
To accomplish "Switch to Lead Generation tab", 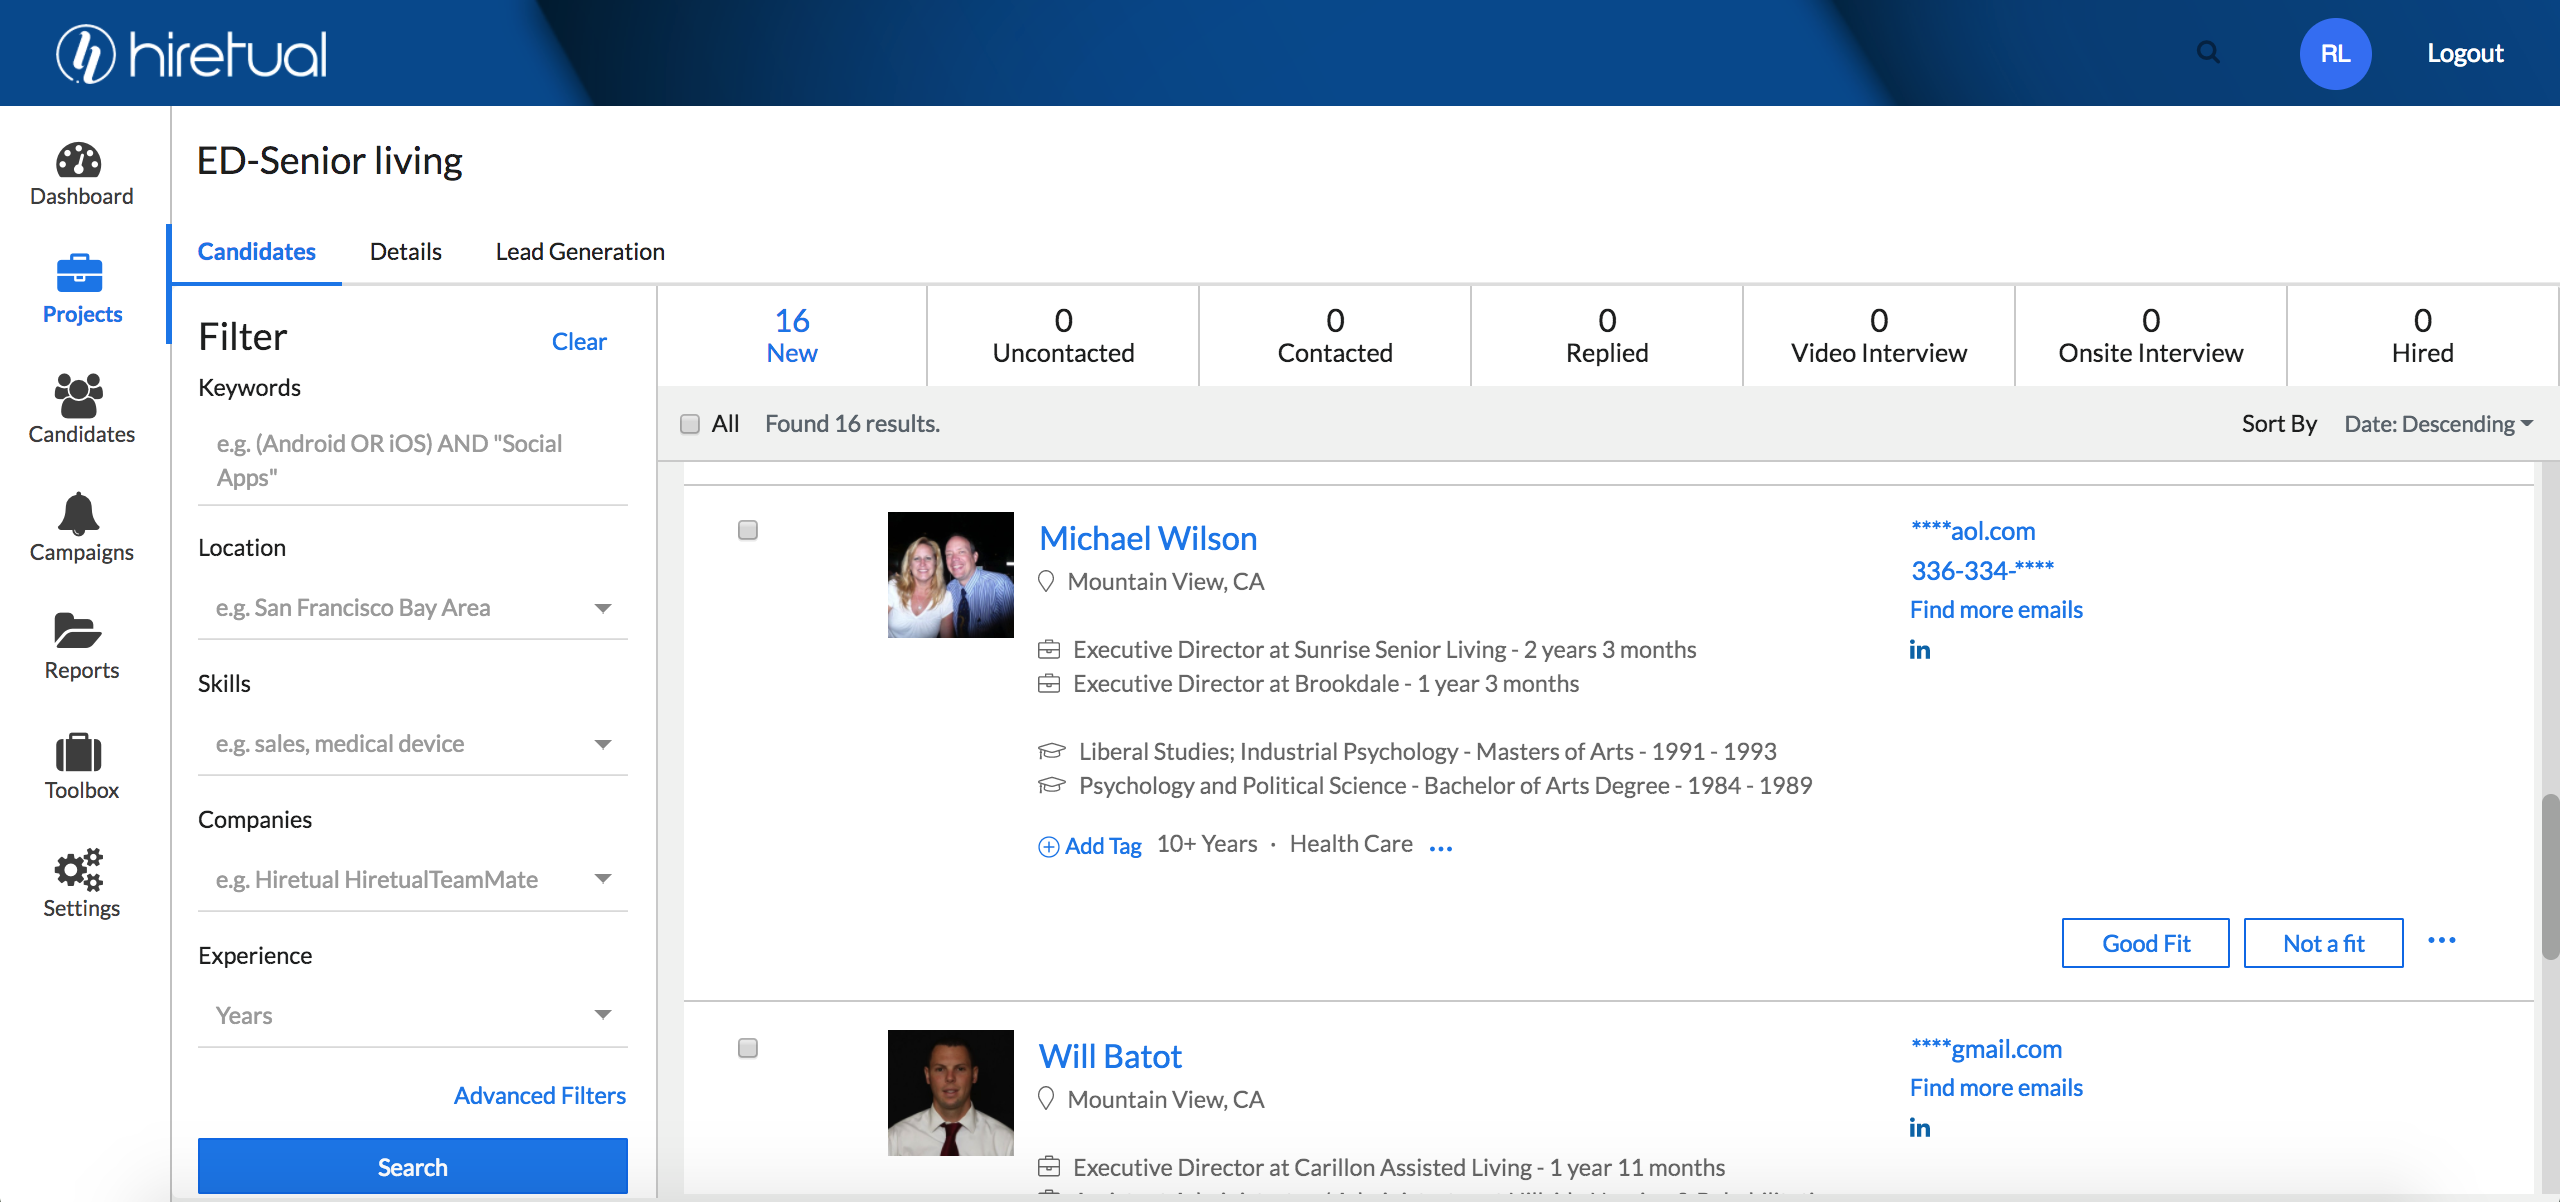I will pos(580,252).
